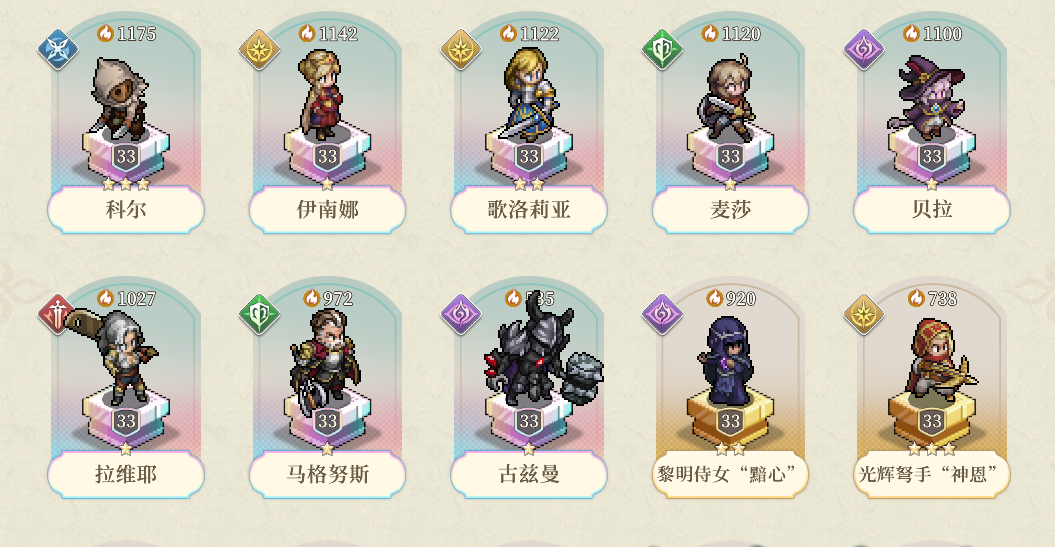Click the gold icon on 光辉弩手's card
Viewport: 1055px width, 547px height.
[x=864, y=314]
